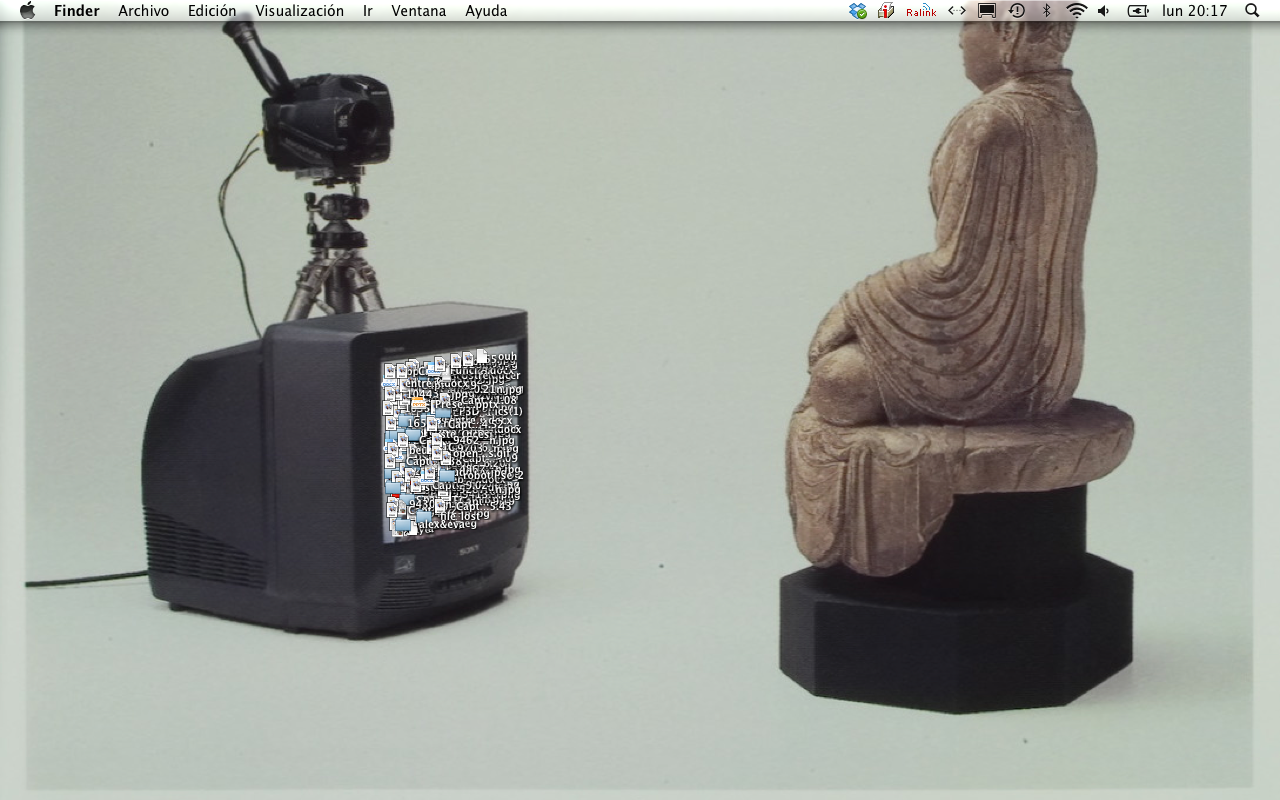Viewport: 1280px width, 800px height.
Task: Open the Bluetooth status menu
Action: click(x=1047, y=11)
